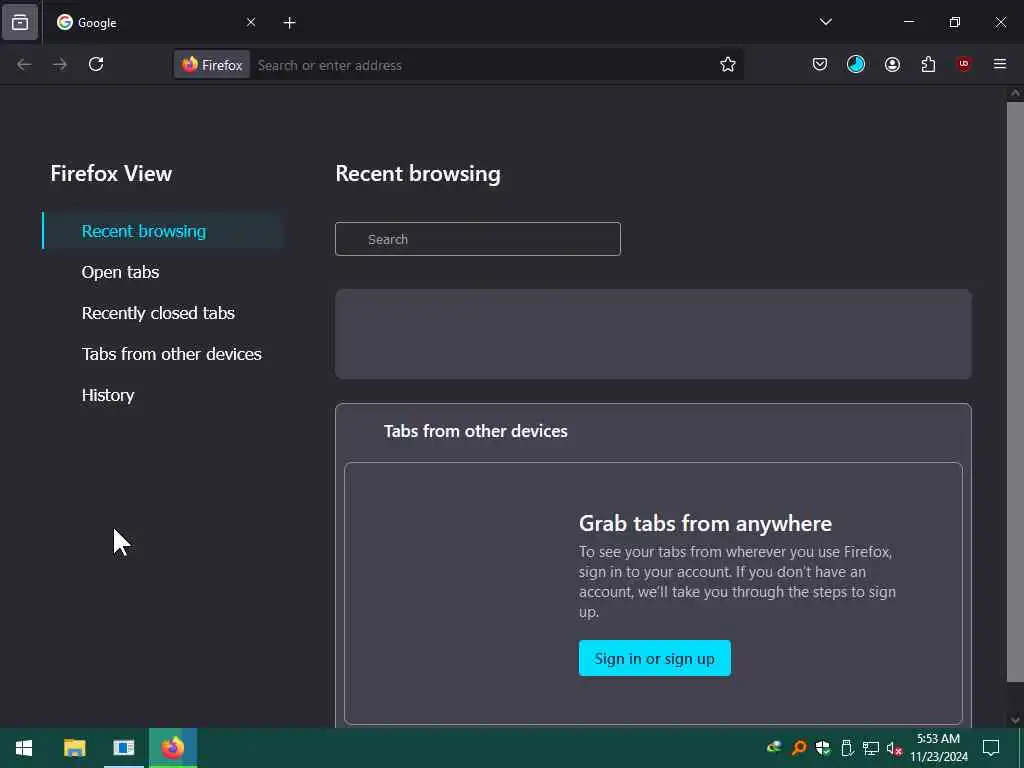Open the Windows Security shield tray icon
Image resolution: width=1024 pixels, height=768 pixels.
[823, 748]
